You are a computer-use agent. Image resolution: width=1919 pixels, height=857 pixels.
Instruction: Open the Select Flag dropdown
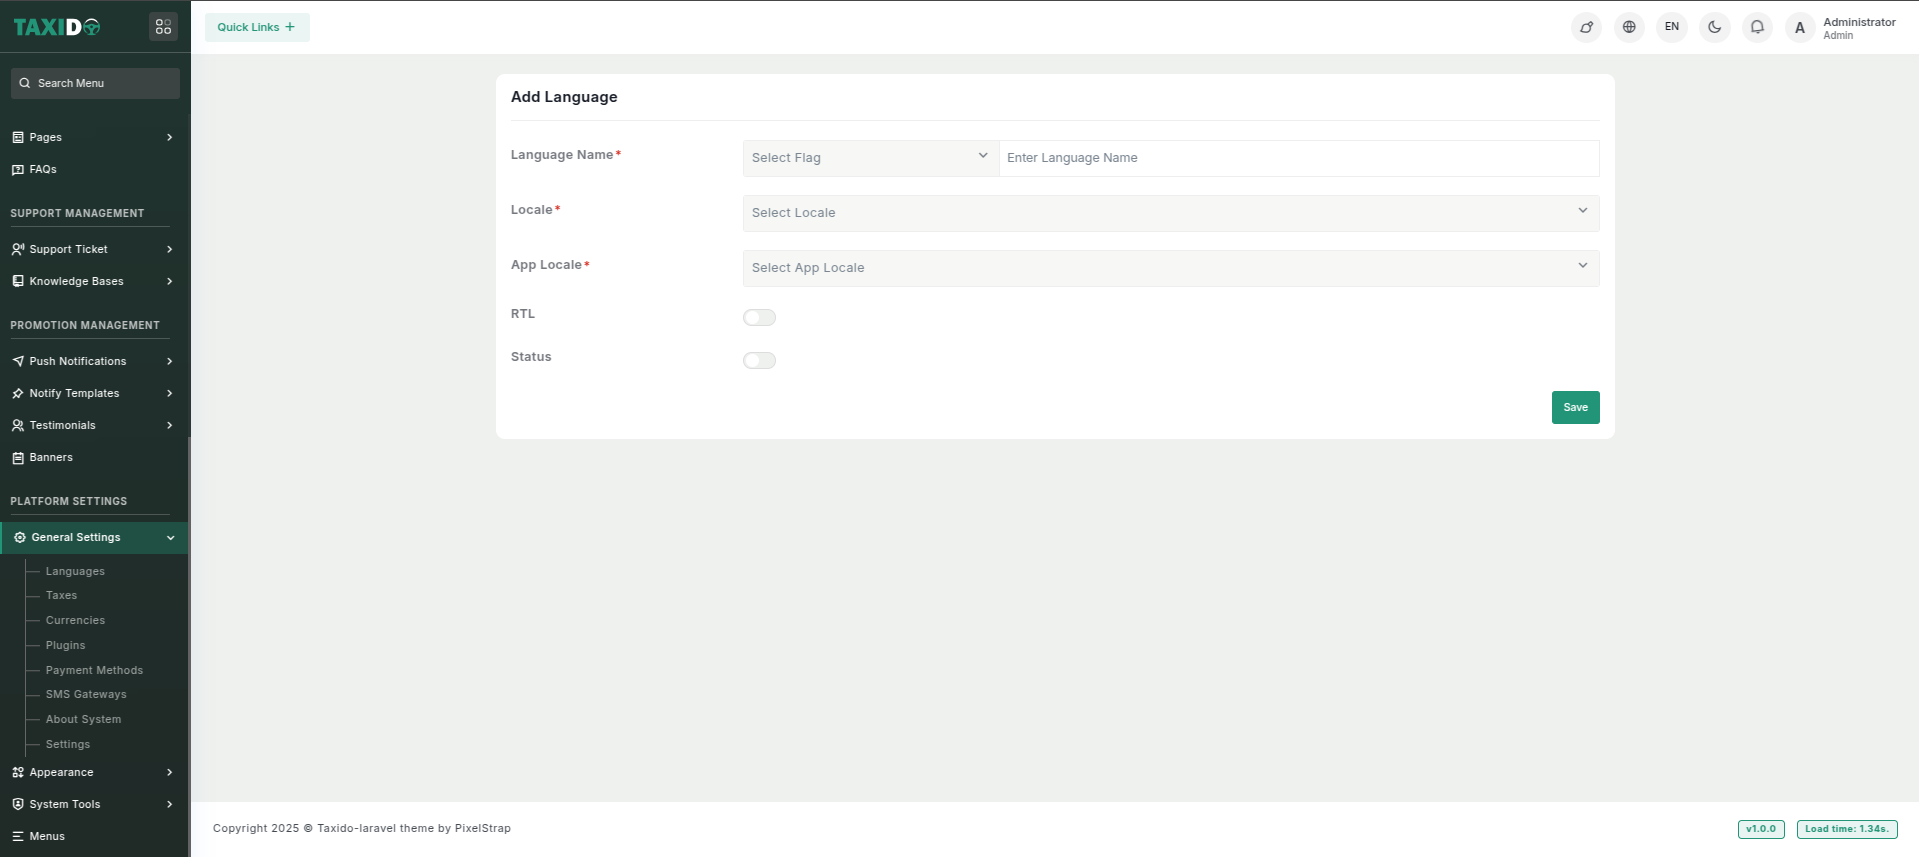coord(870,158)
